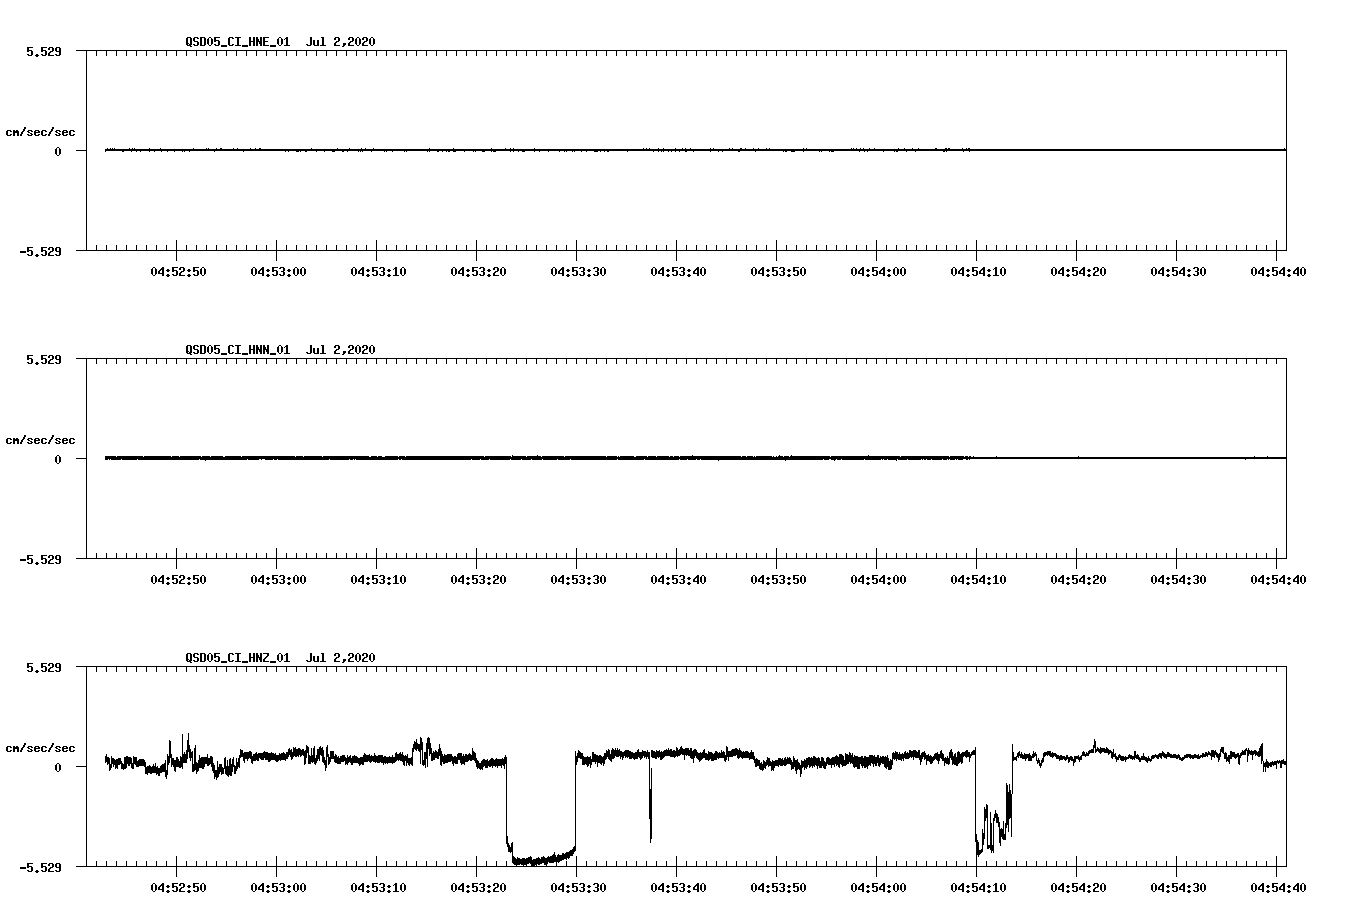Click 04:53:00 time label under HNE plot
Screen dimensions: 1358x924
(278, 271)
